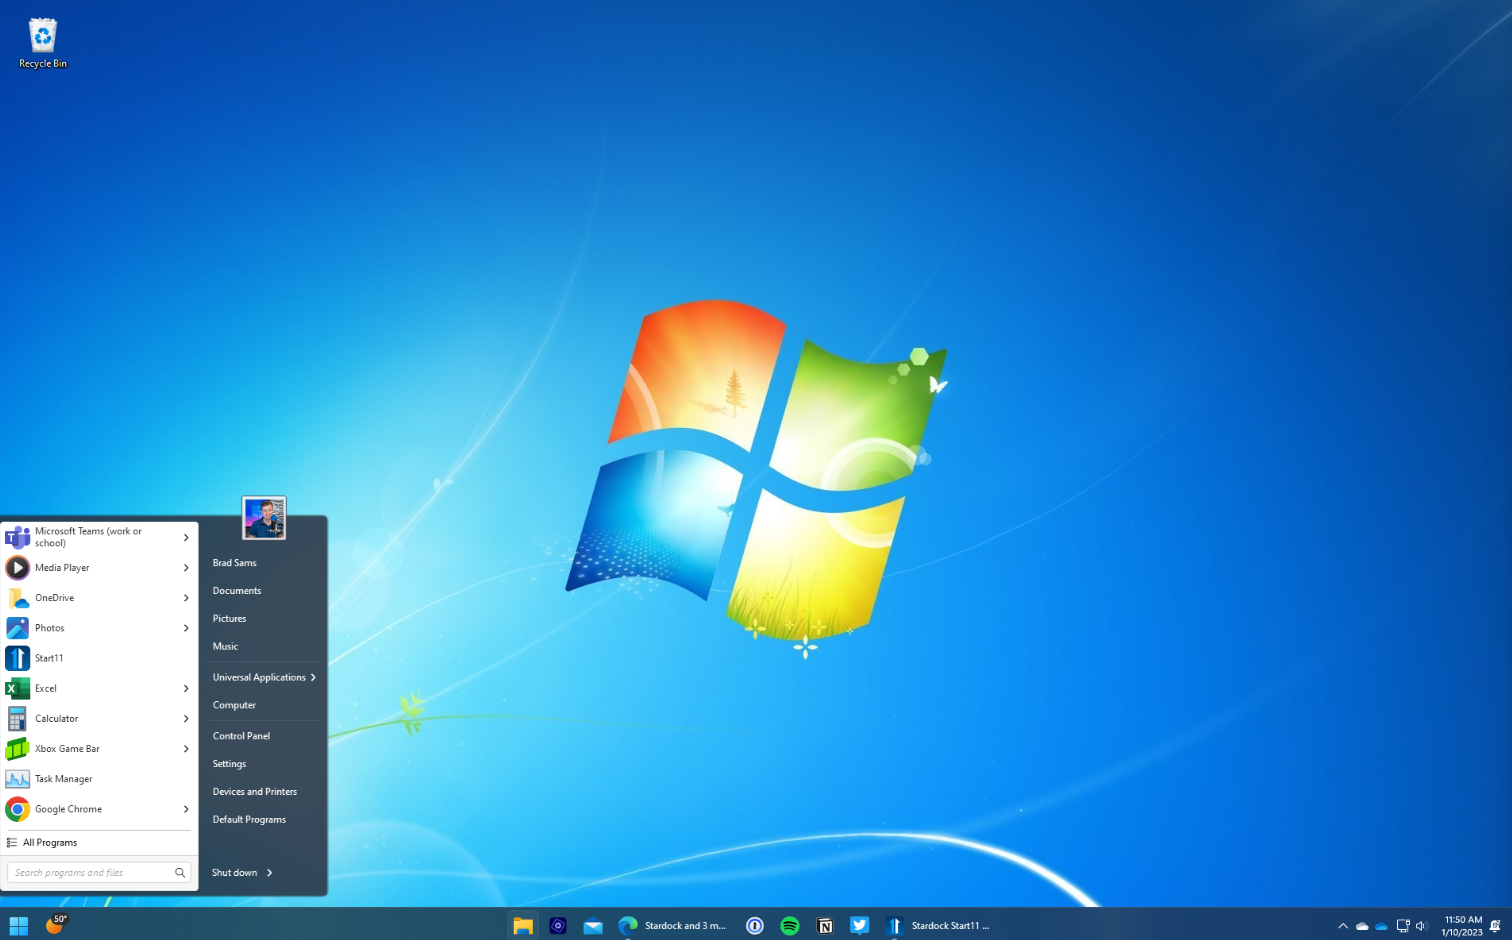Select Devices and Printers
This screenshot has height=940, width=1512.
point(254,792)
